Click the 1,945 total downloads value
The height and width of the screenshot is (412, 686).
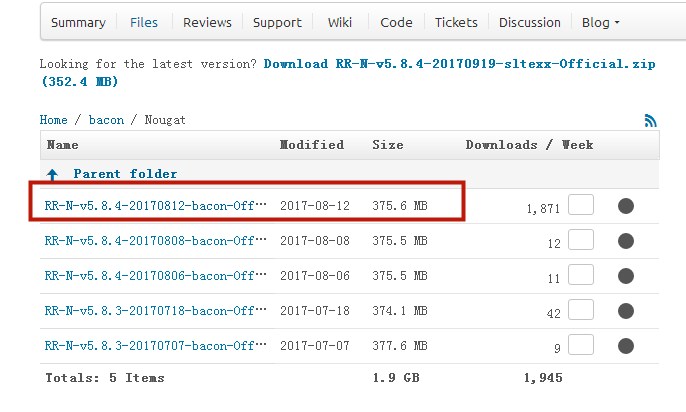pyautogui.click(x=543, y=377)
